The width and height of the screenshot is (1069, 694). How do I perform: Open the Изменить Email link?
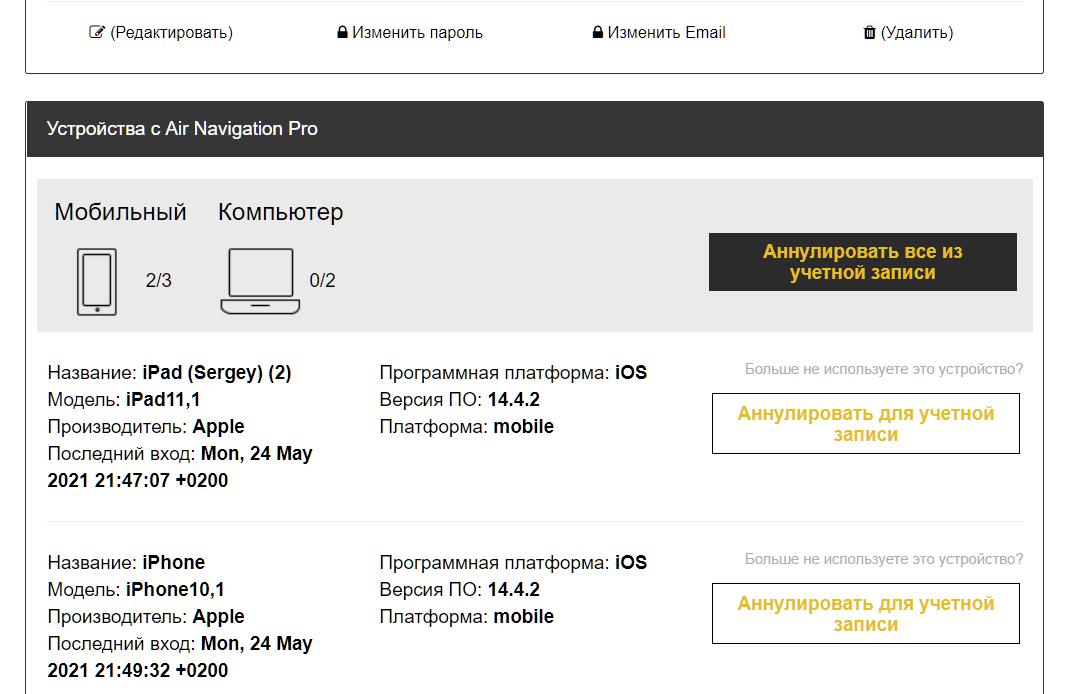click(666, 32)
